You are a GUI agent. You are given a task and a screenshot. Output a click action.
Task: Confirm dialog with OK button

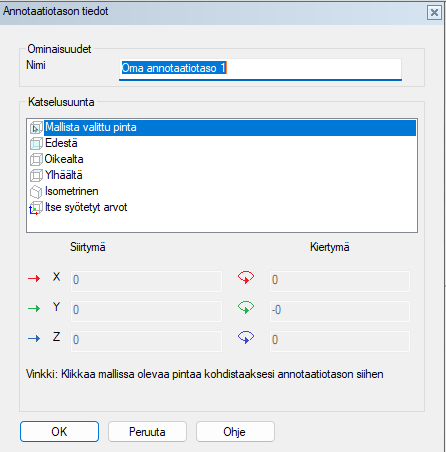coord(59,432)
